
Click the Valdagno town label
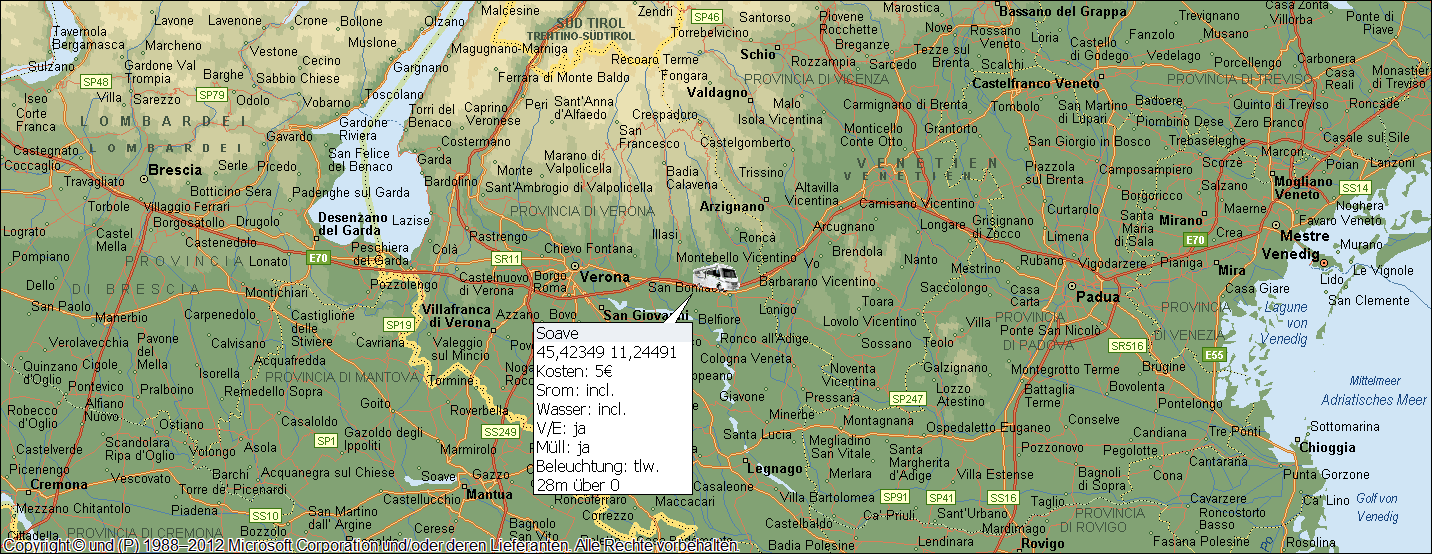tap(719, 93)
